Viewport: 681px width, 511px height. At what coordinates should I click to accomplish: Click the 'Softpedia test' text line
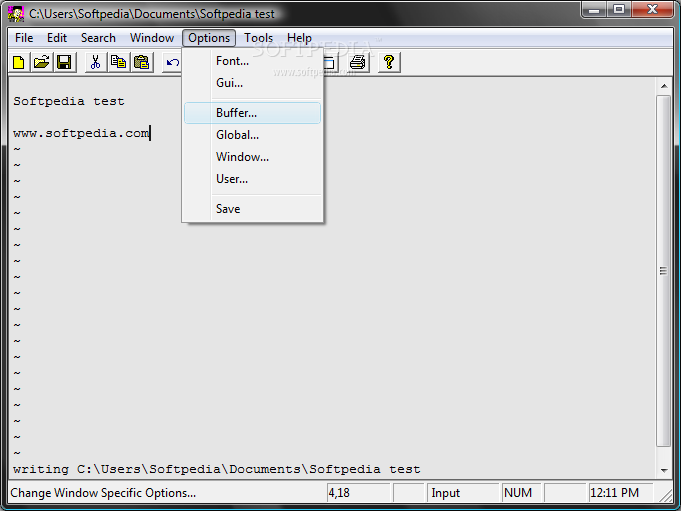click(69, 102)
